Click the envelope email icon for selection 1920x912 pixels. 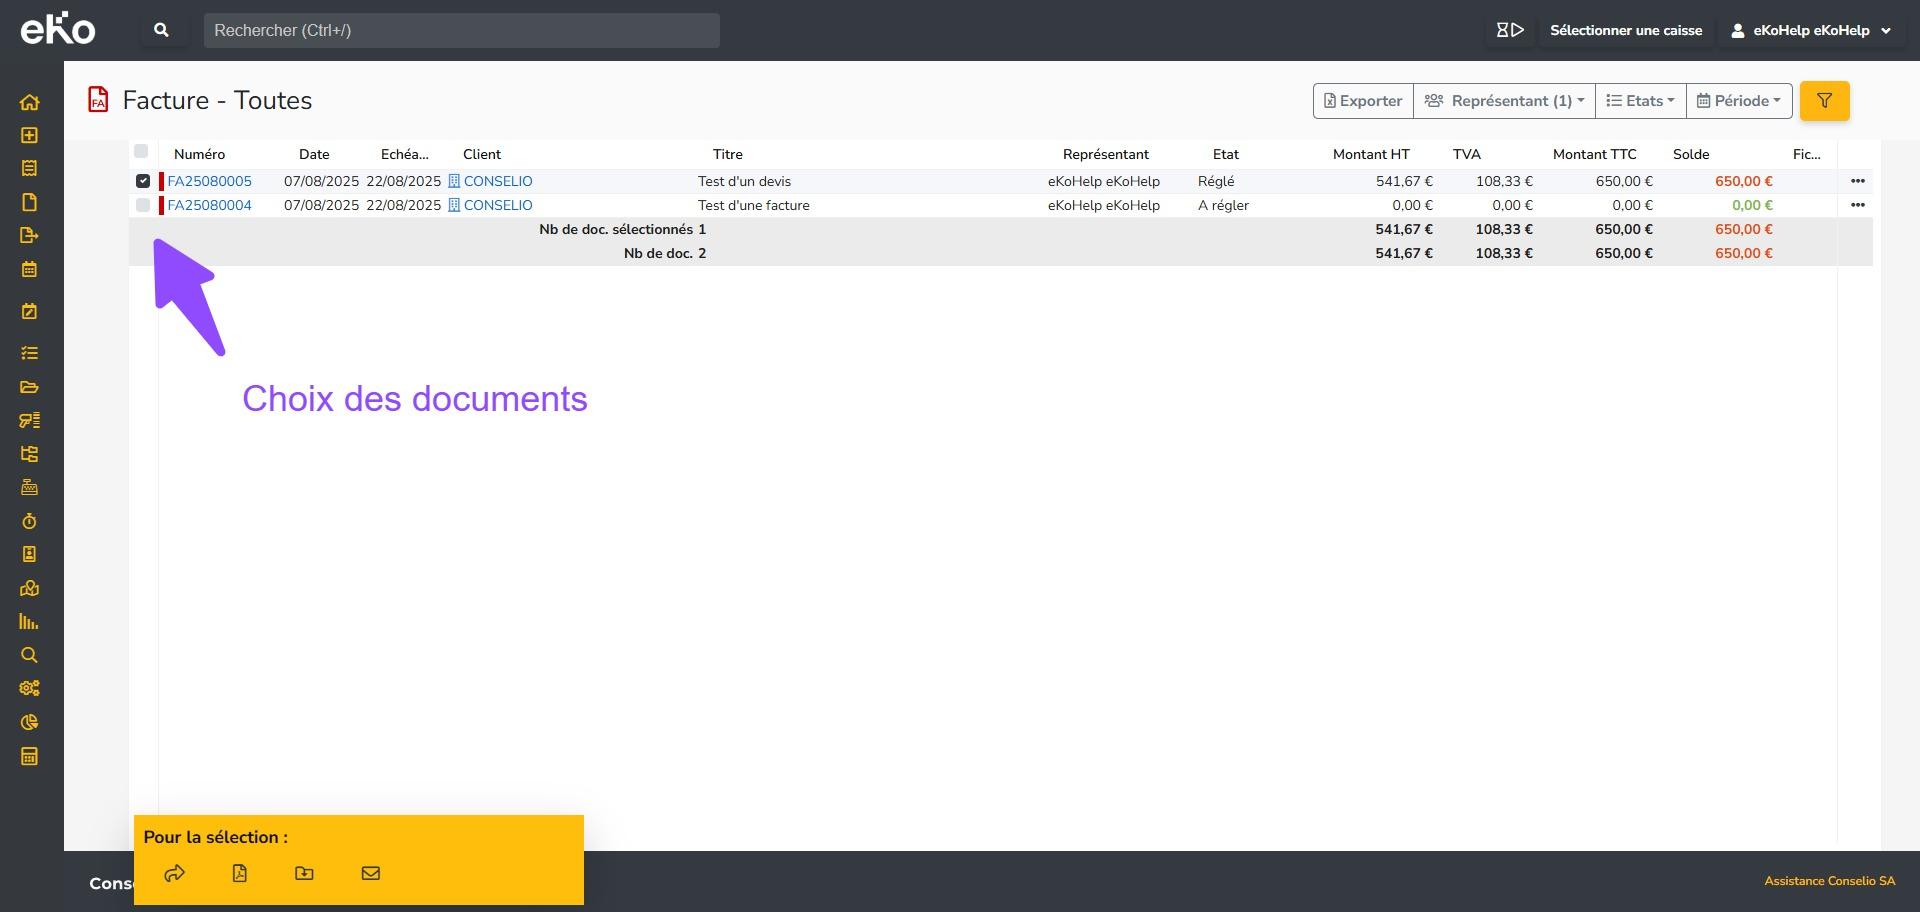point(370,873)
